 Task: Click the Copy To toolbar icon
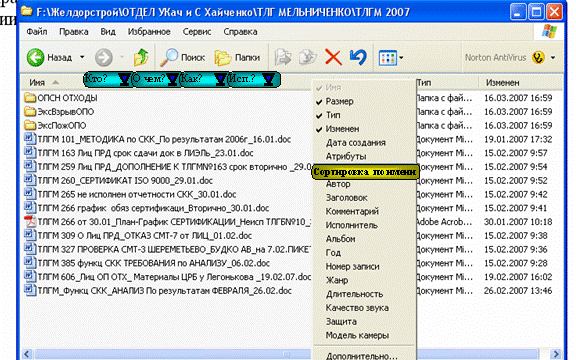308,57
